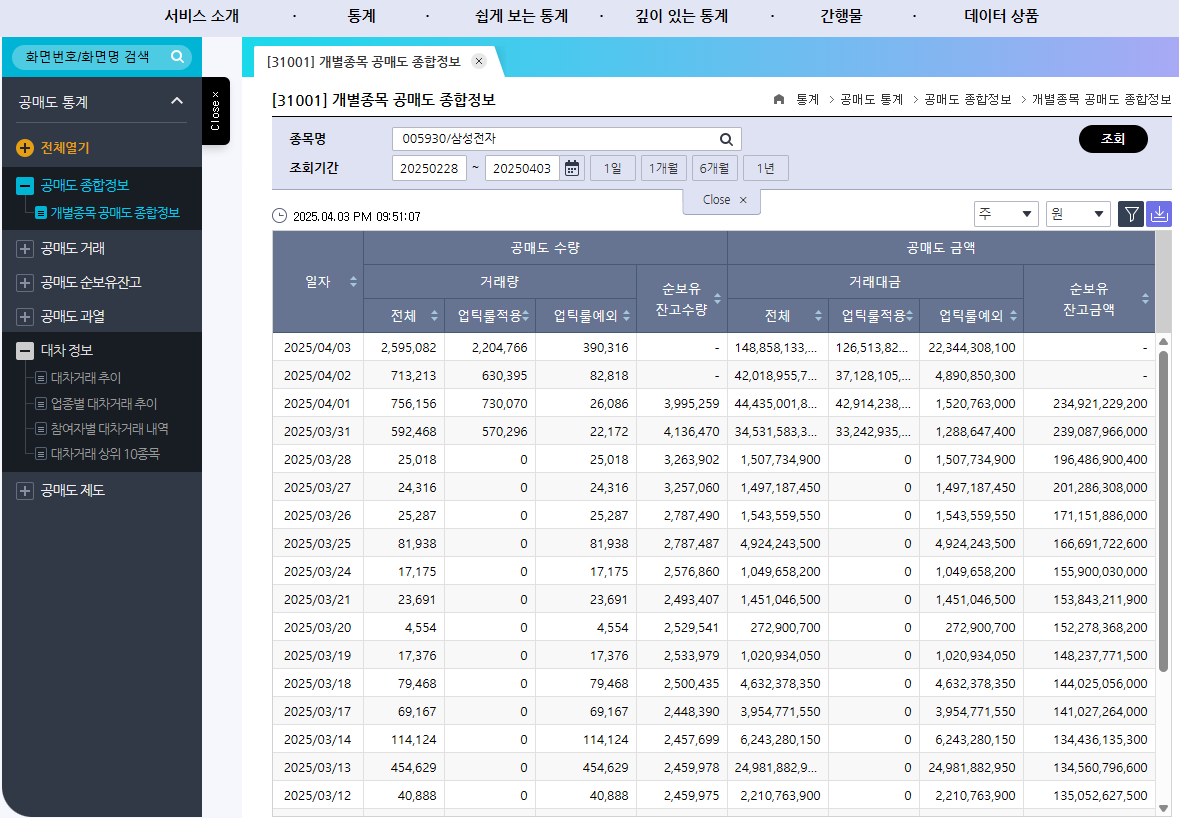Open 참여자별 대차거래 내역 page
The height and width of the screenshot is (818, 1179).
pos(109,429)
